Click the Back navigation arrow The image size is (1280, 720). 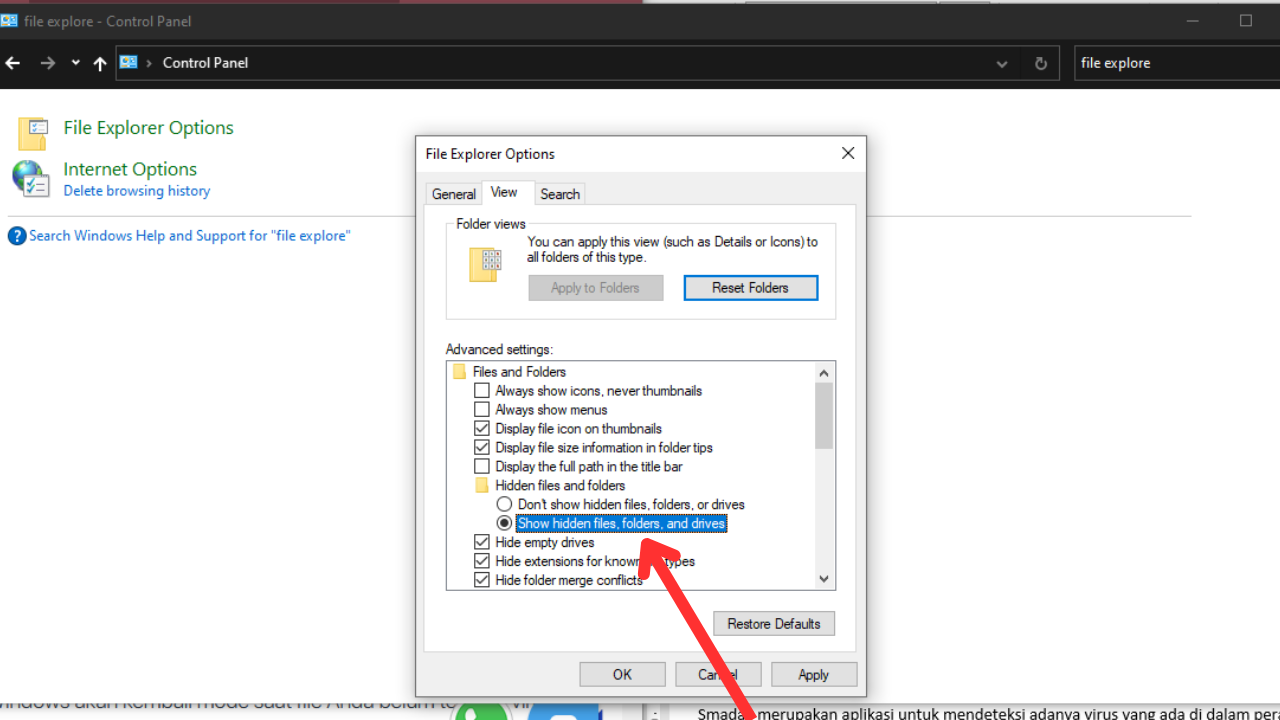(x=13, y=63)
